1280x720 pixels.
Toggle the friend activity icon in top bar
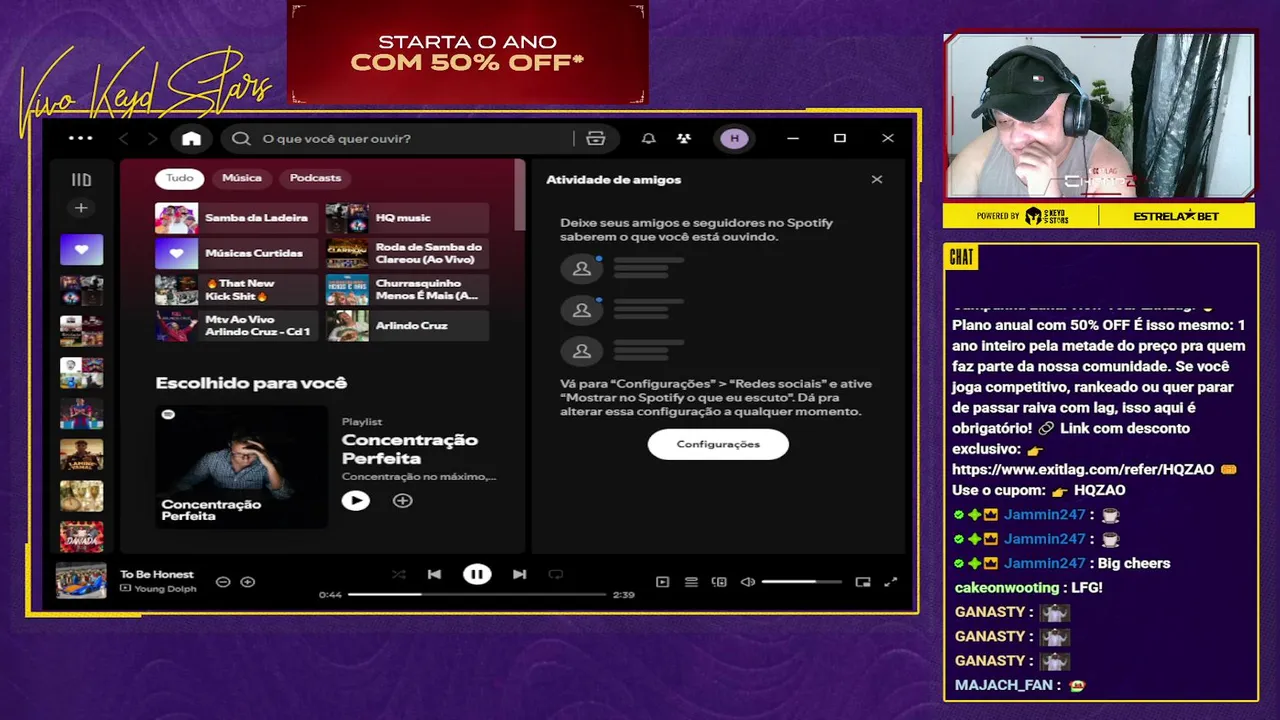[x=684, y=138]
